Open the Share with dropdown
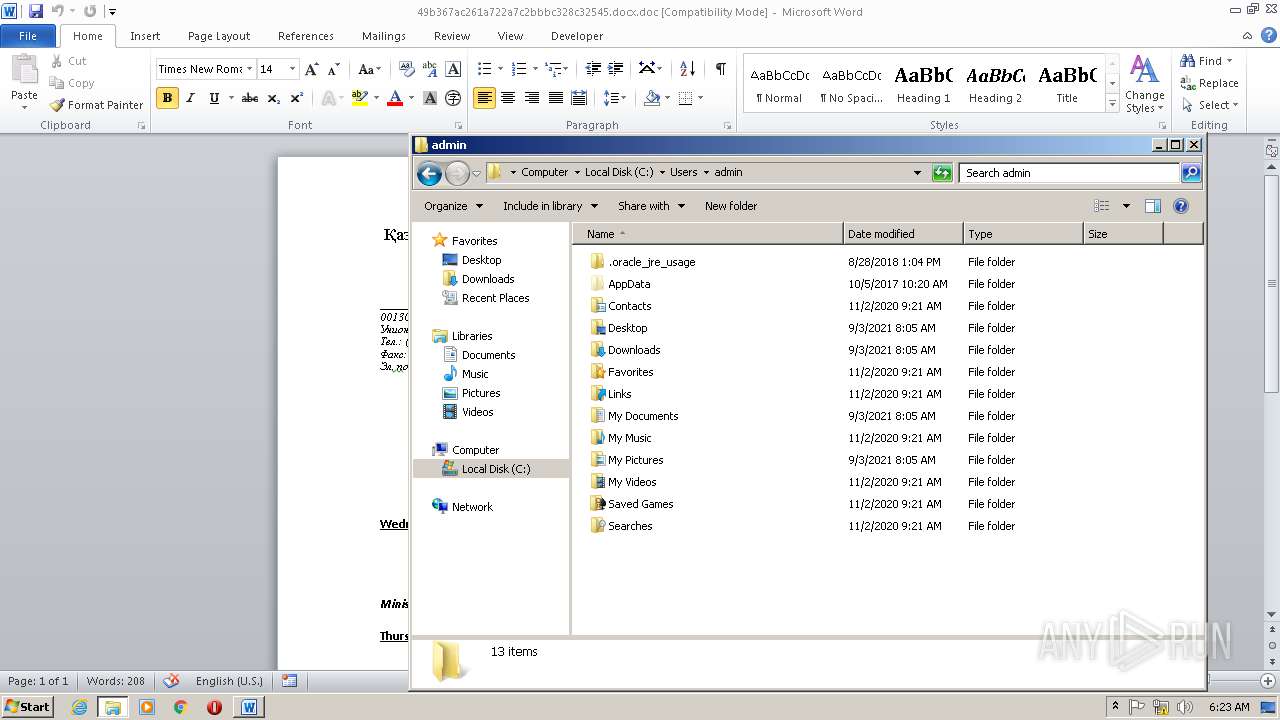The image size is (1280, 720). (651, 206)
